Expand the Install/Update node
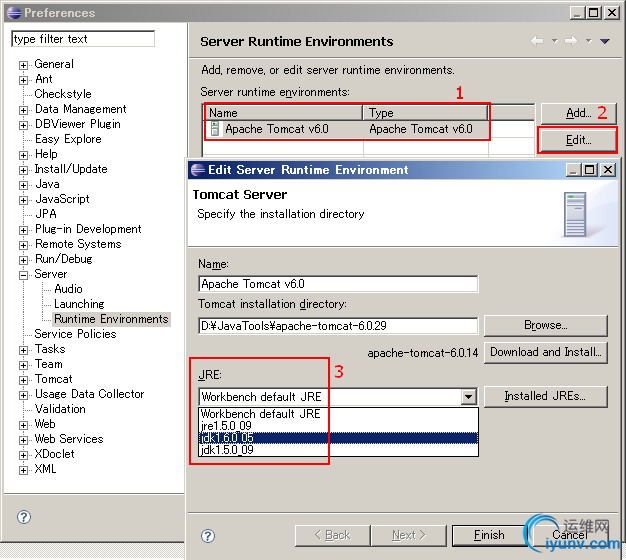The height and width of the screenshot is (560, 626). point(24,170)
